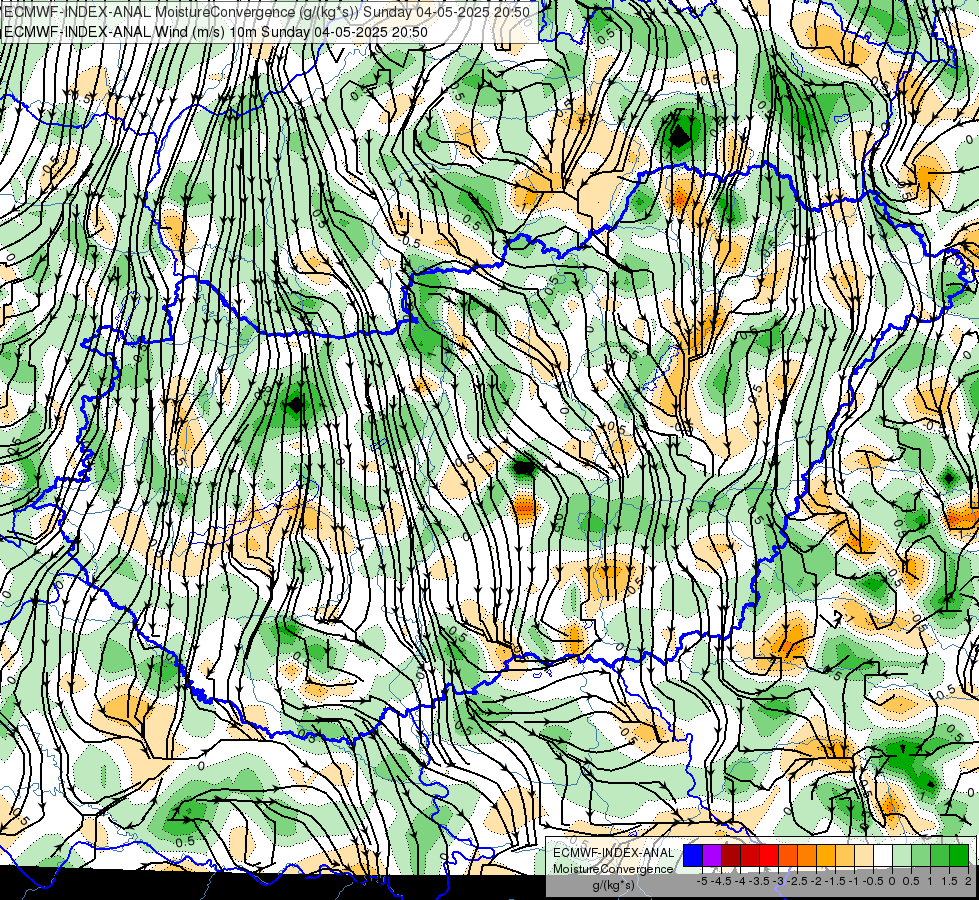Click MoistureConvergence text in the legend
979x900 pixels.
coord(613,869)
